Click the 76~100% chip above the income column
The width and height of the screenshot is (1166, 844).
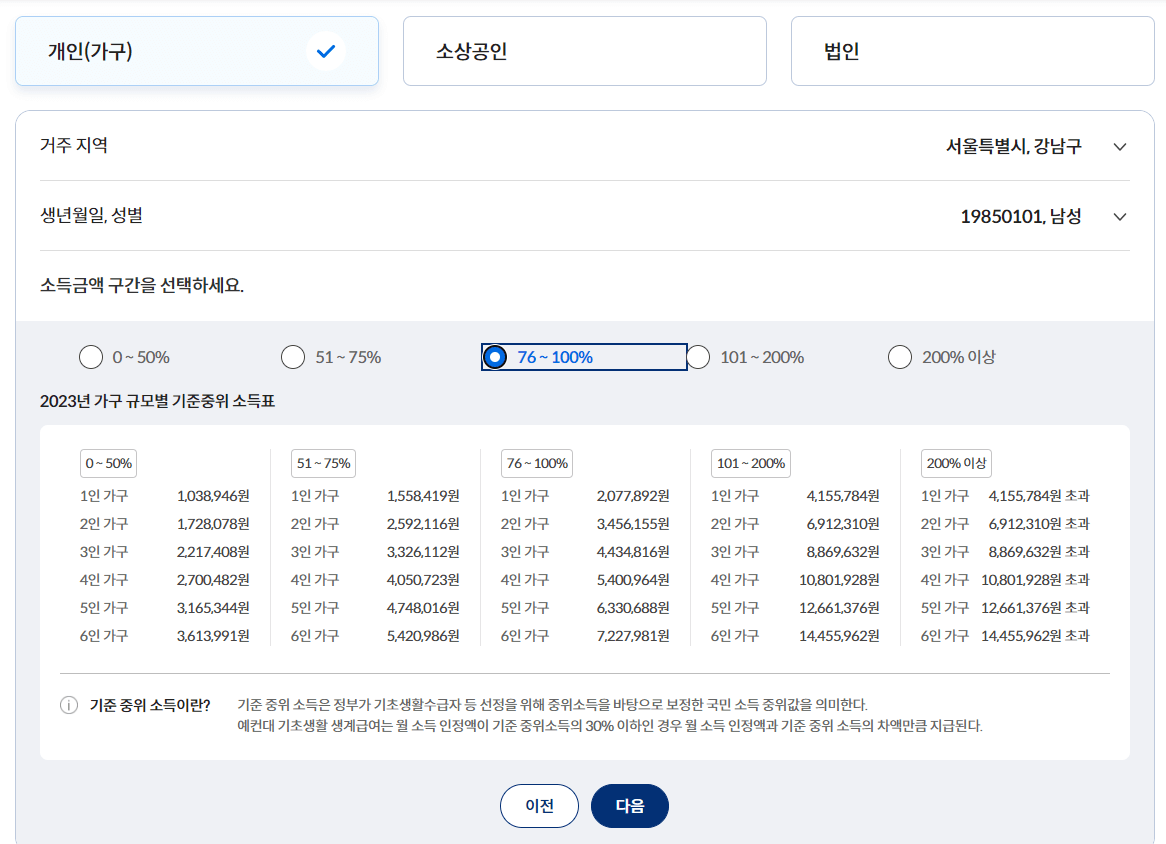(535, 463)
